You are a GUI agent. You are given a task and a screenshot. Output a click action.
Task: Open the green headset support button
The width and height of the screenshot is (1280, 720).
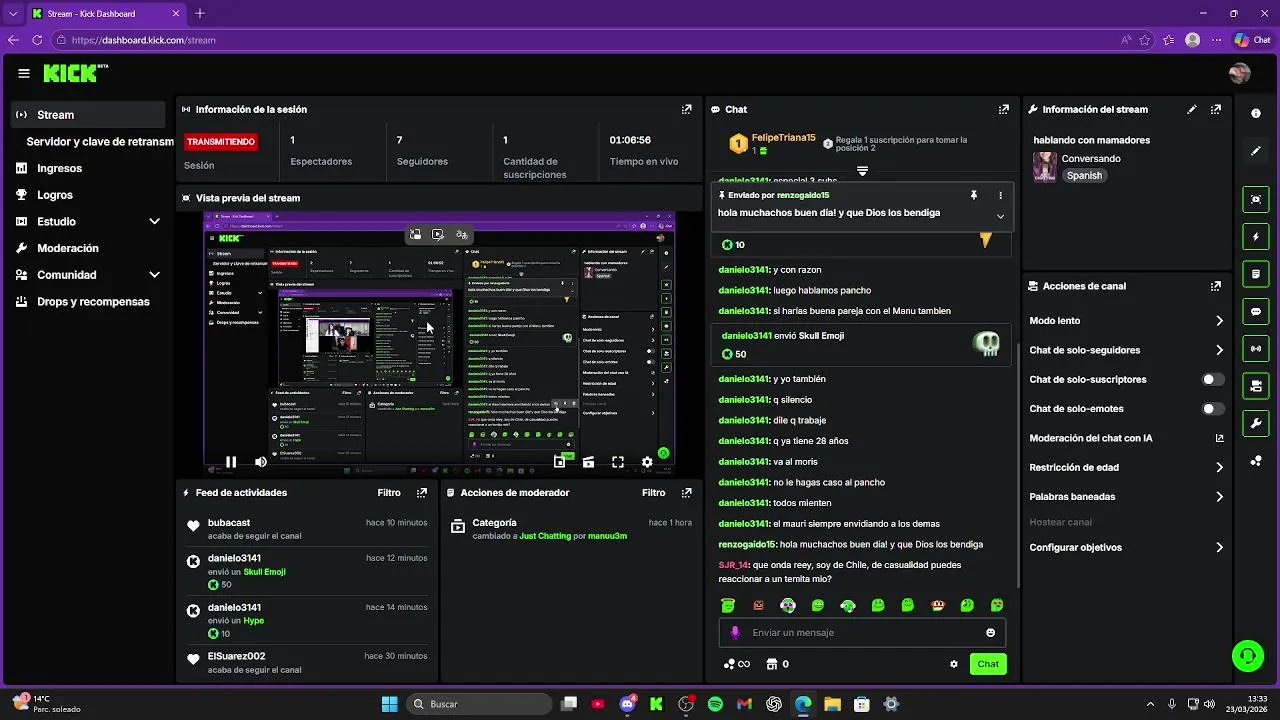coord(1247,656)
